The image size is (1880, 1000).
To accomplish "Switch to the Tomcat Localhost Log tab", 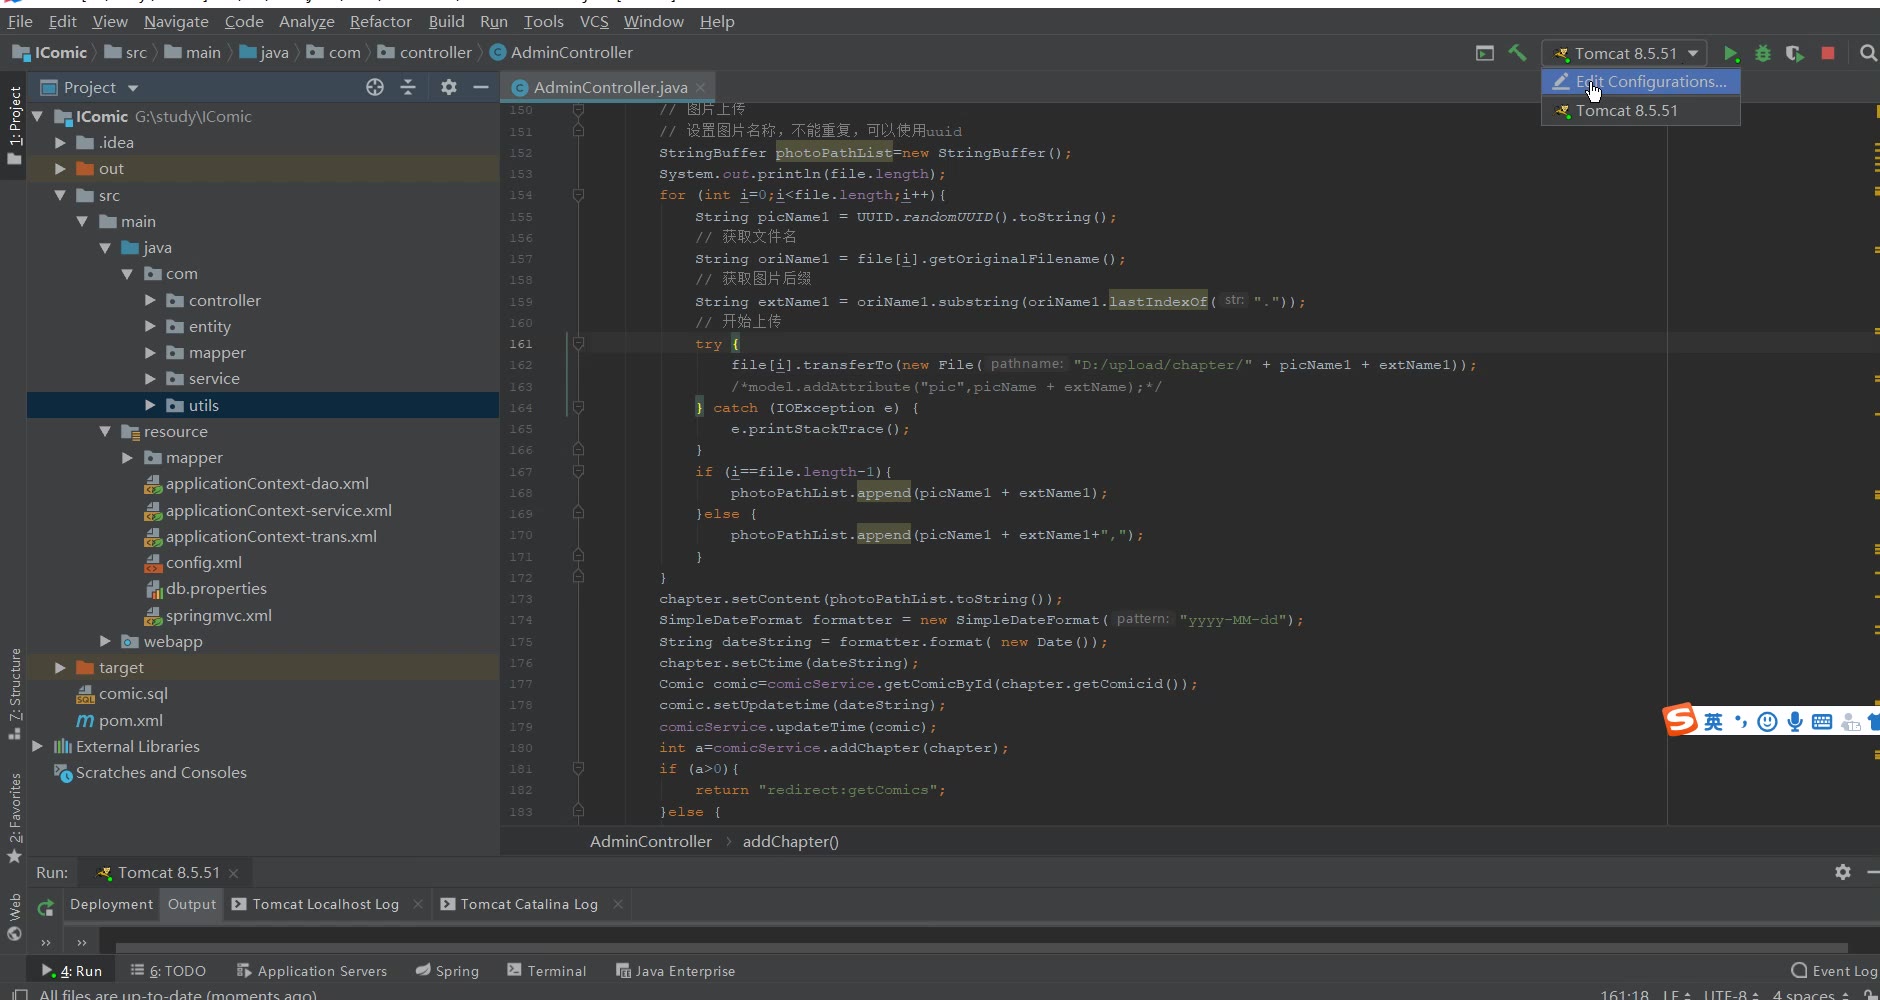I will coord(325,904).
